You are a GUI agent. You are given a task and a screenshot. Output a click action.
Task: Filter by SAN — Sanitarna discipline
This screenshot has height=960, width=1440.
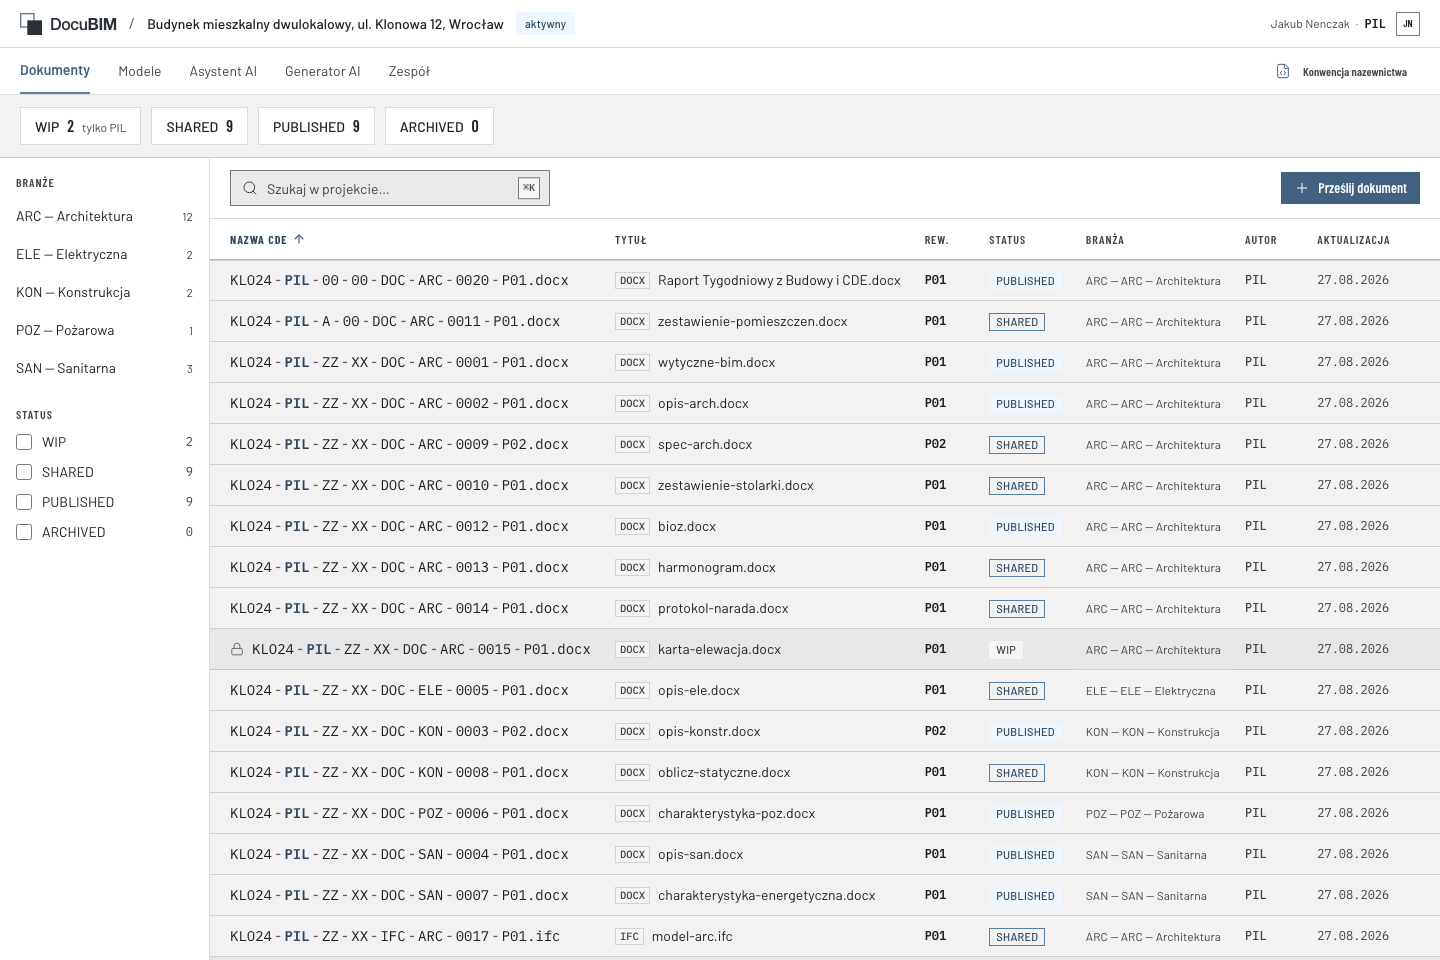[104, 368]
